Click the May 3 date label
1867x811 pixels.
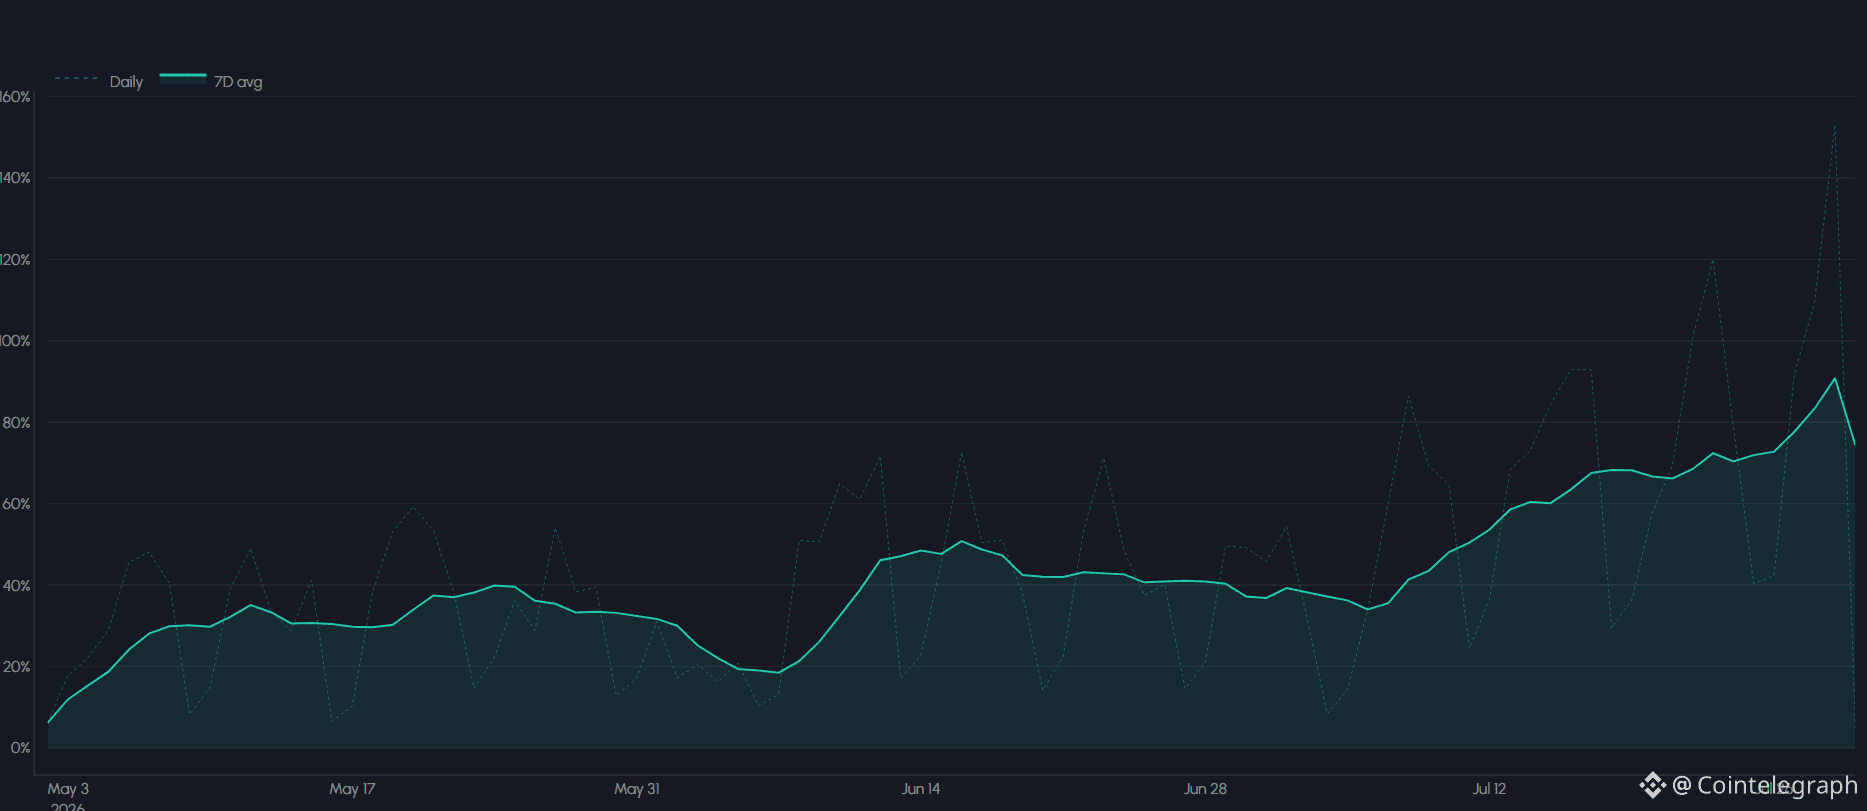(68, 789)
